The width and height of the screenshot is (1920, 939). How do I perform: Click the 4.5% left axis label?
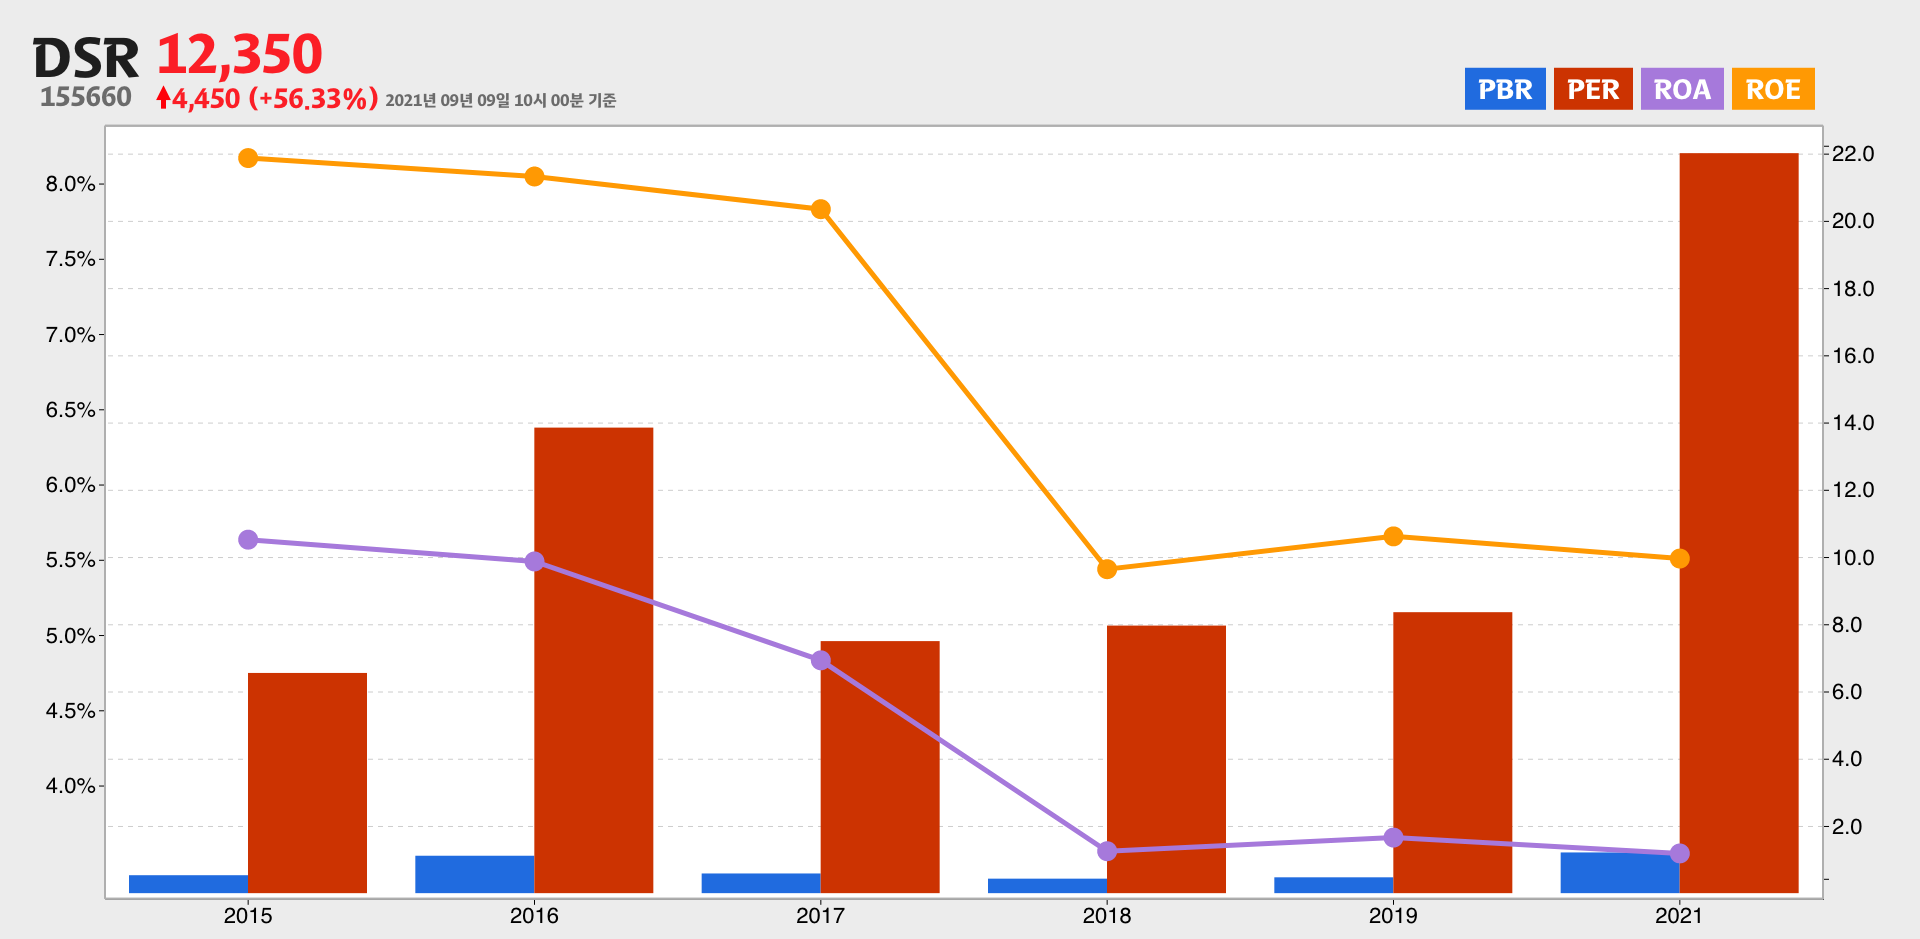(x=70, y=711)
